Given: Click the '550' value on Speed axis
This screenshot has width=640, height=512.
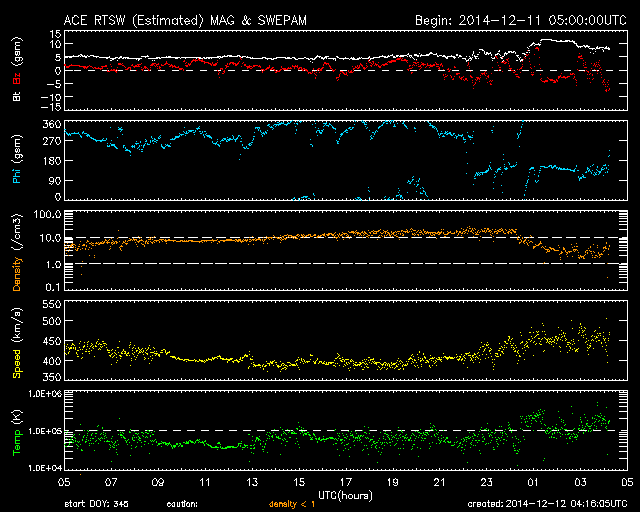Looking at the screenshot, I should [x=52, y=304].
